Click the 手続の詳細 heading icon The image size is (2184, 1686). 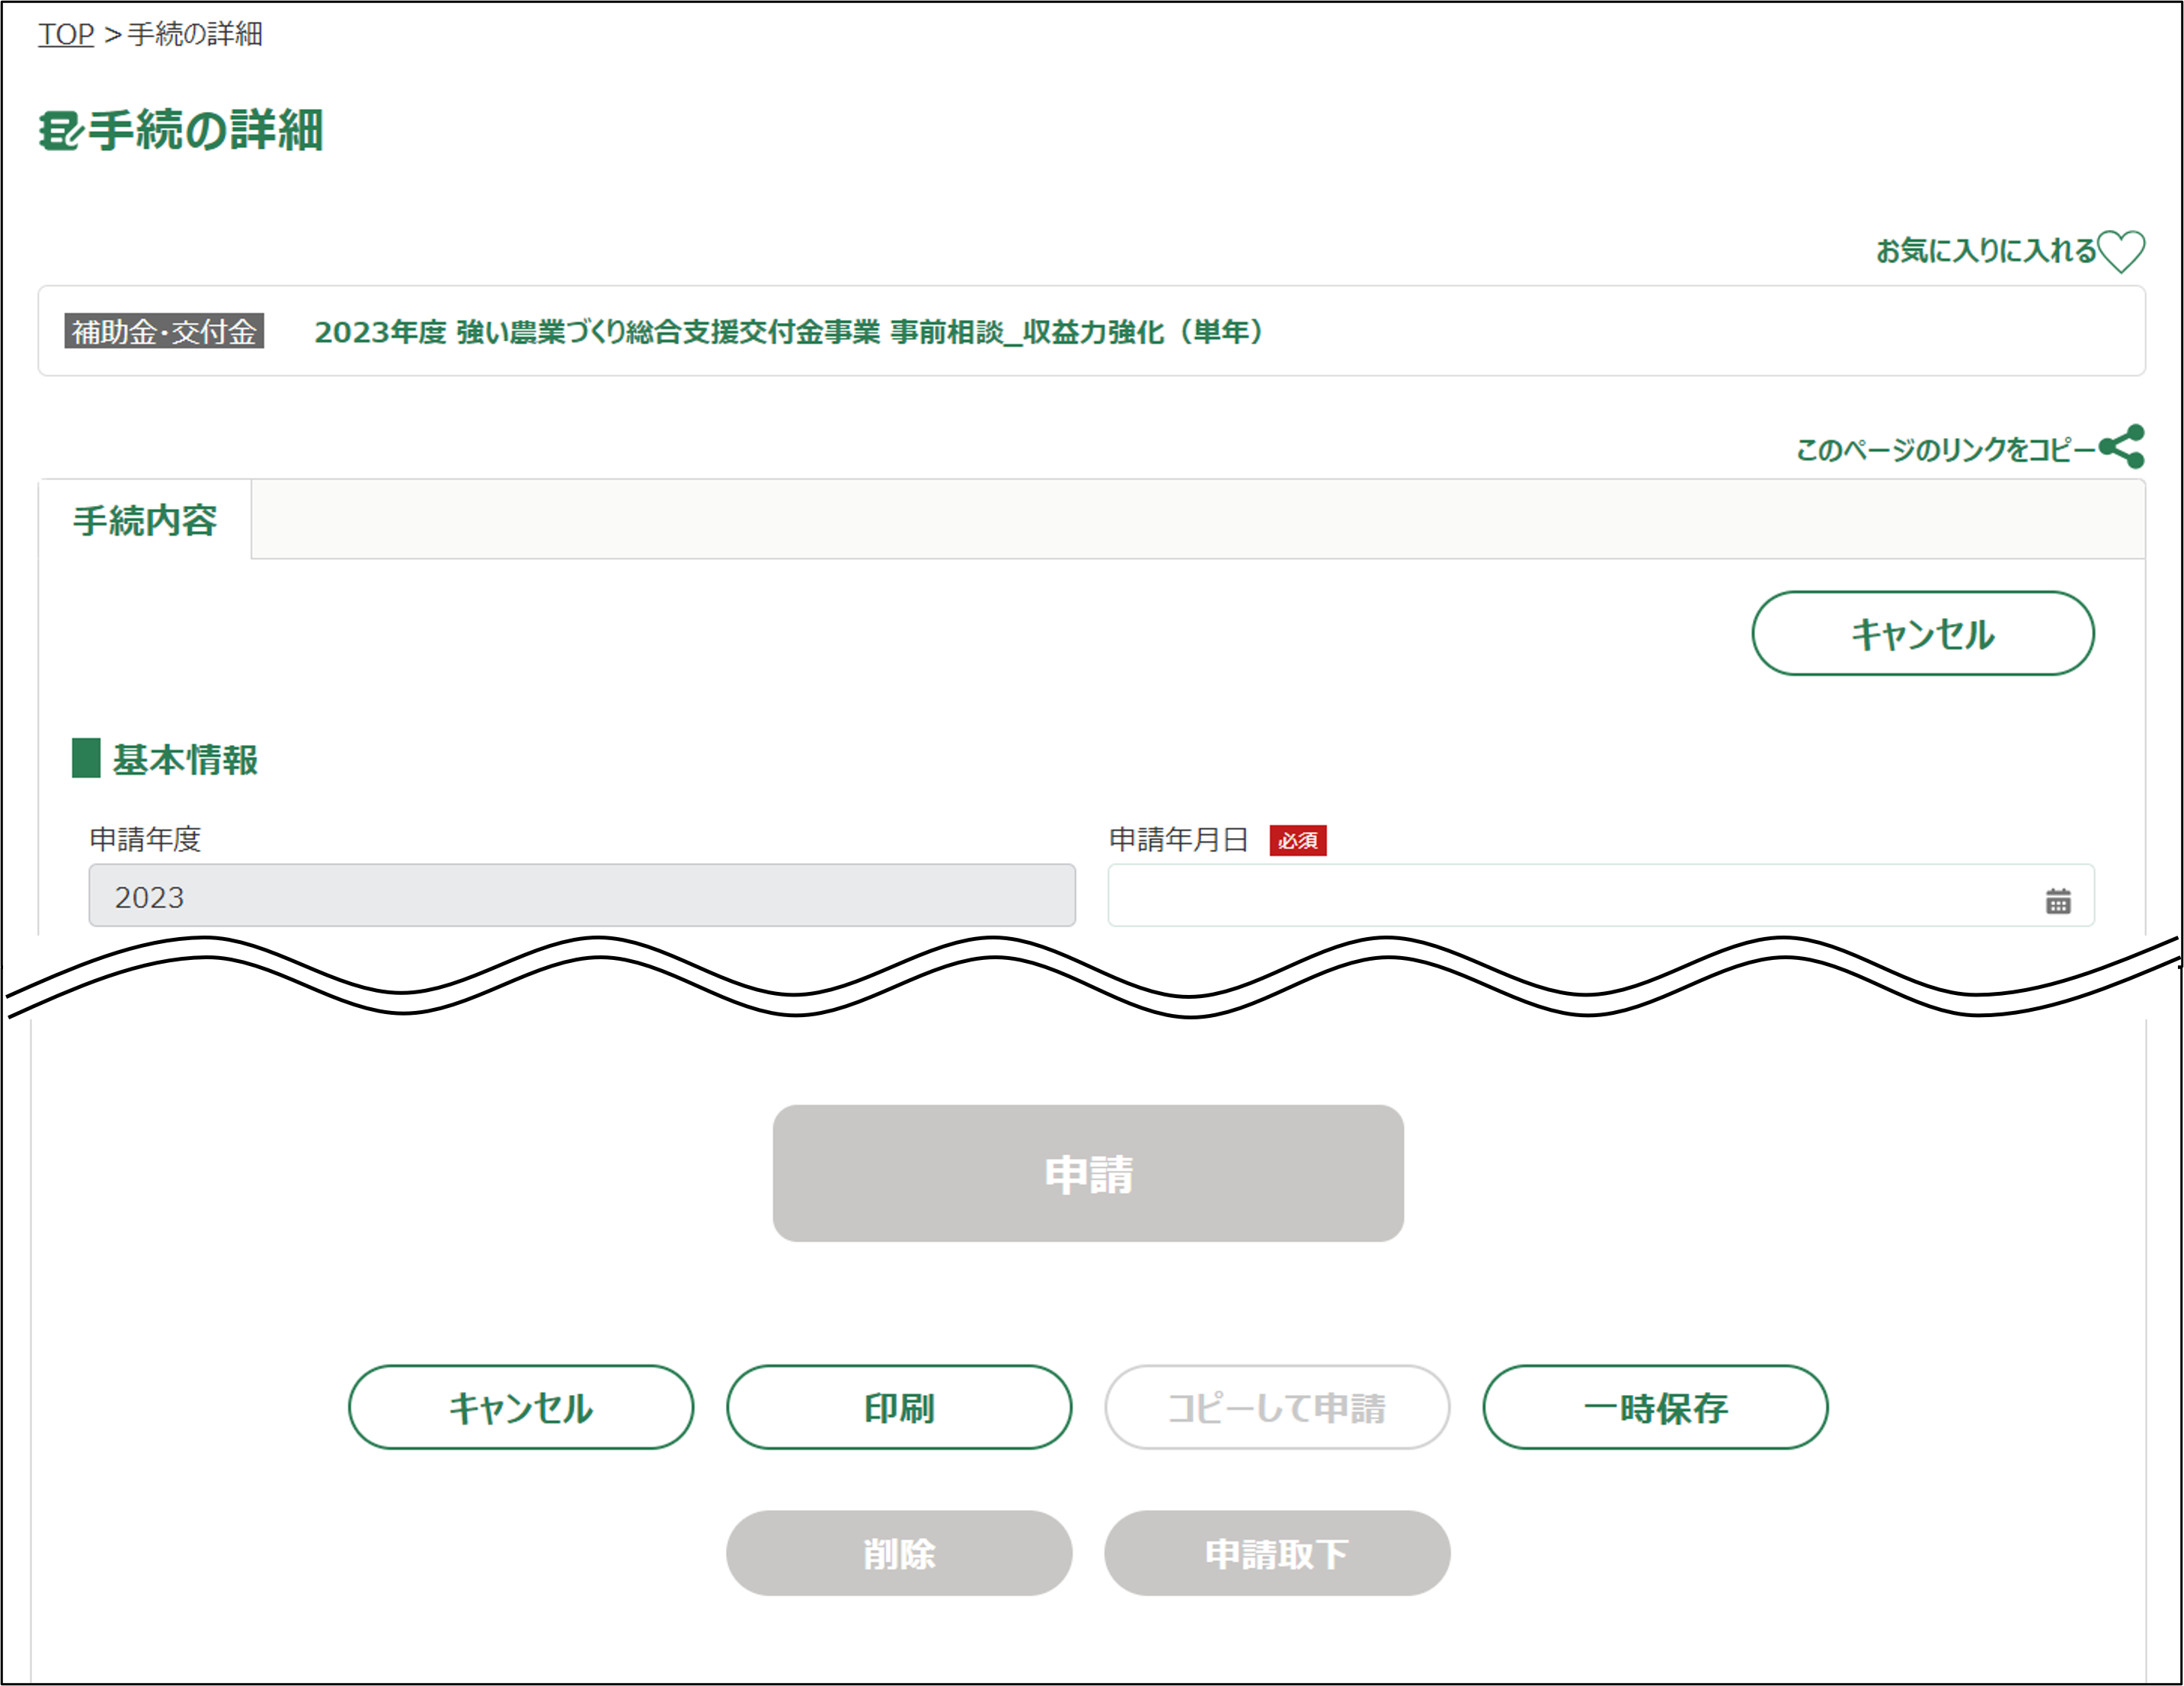(x=60, y=131)
